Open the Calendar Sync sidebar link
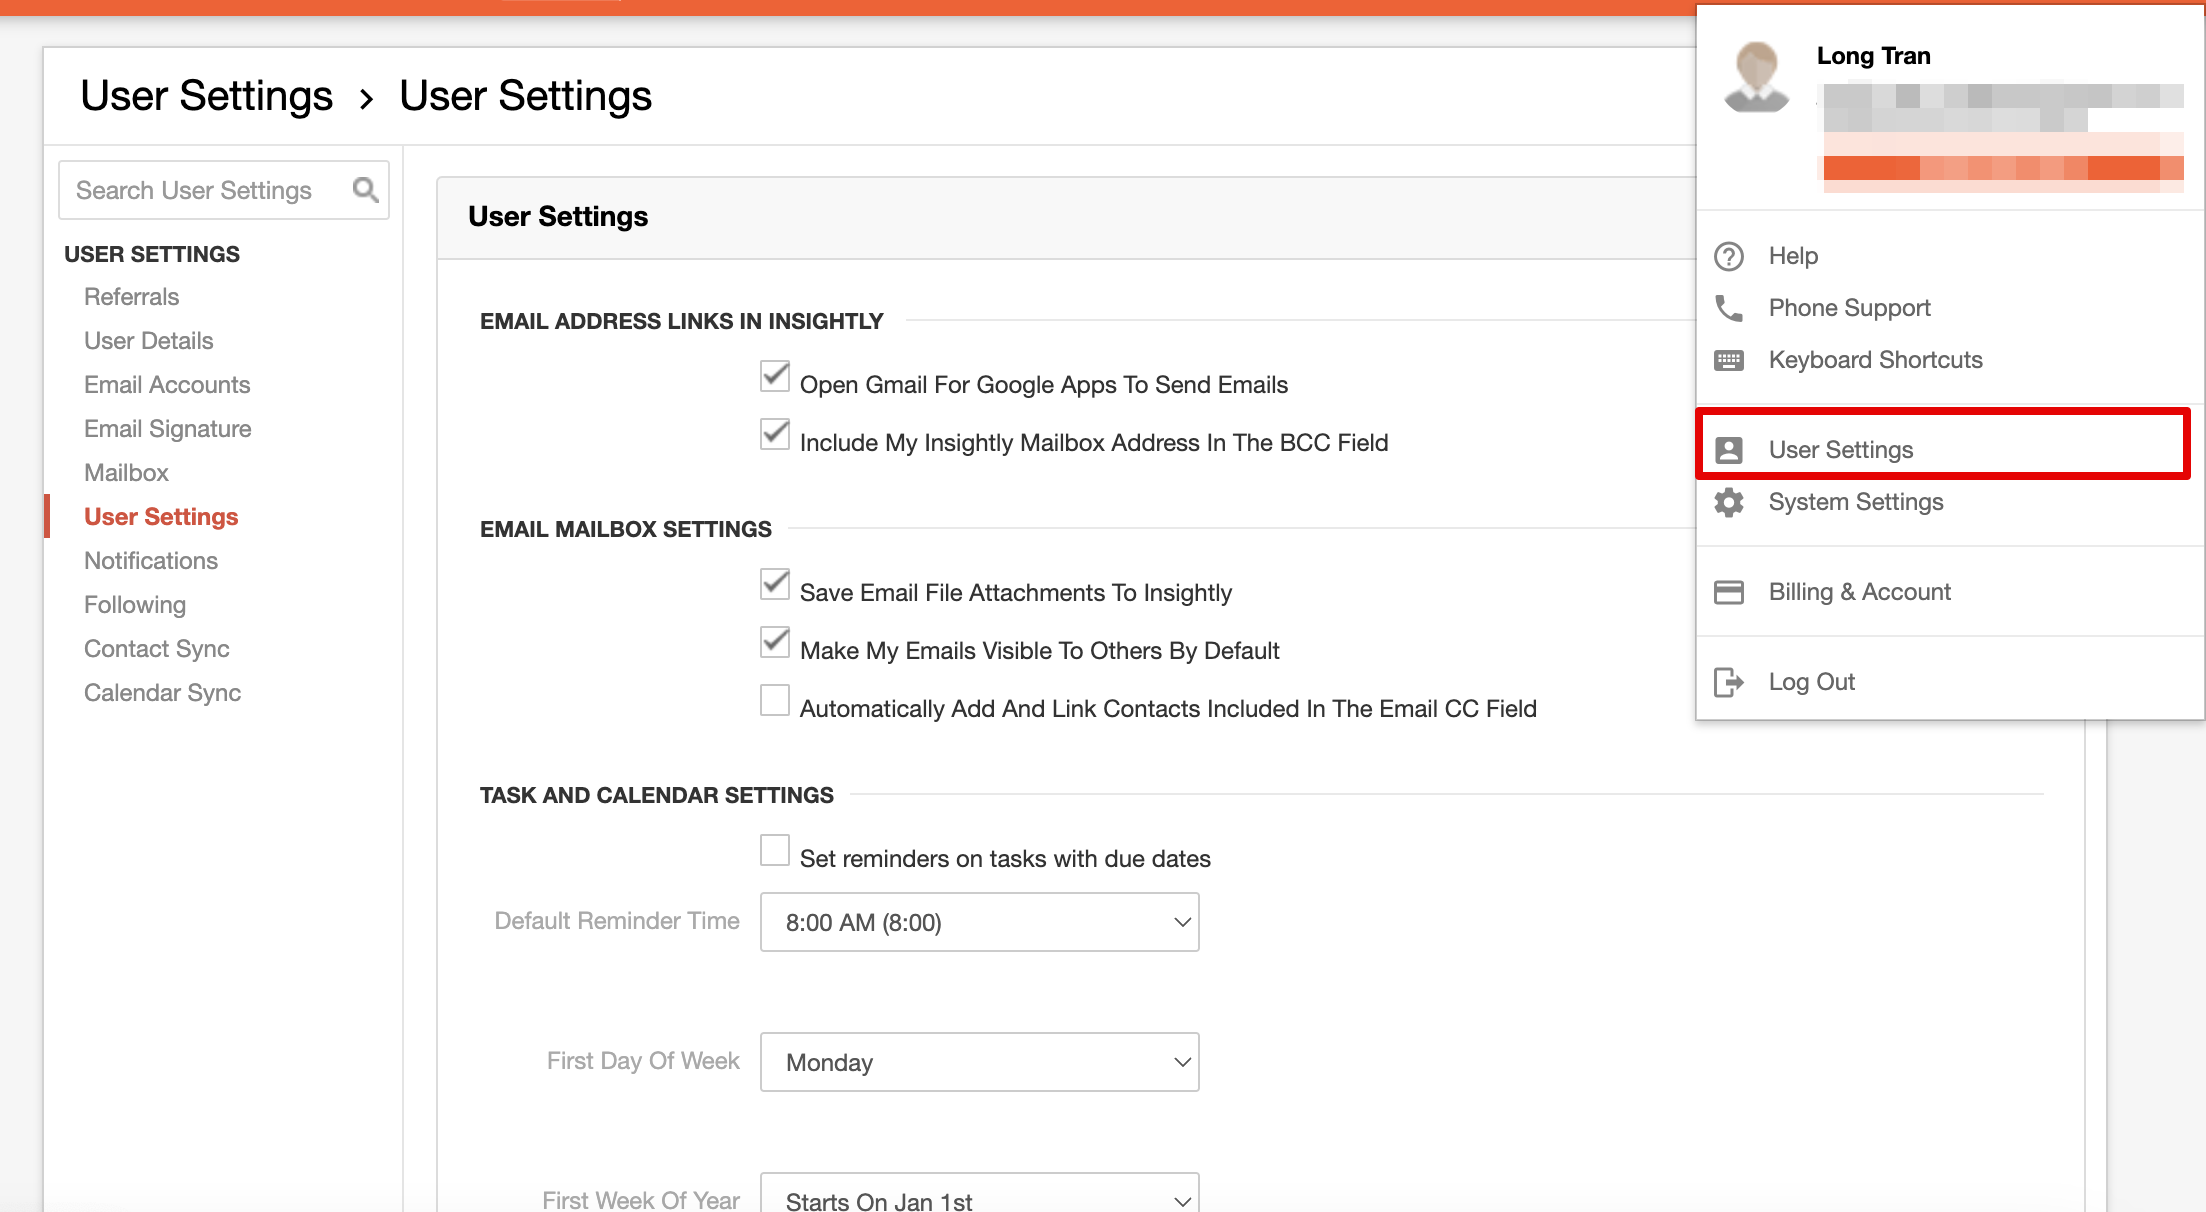 (162, 693)
